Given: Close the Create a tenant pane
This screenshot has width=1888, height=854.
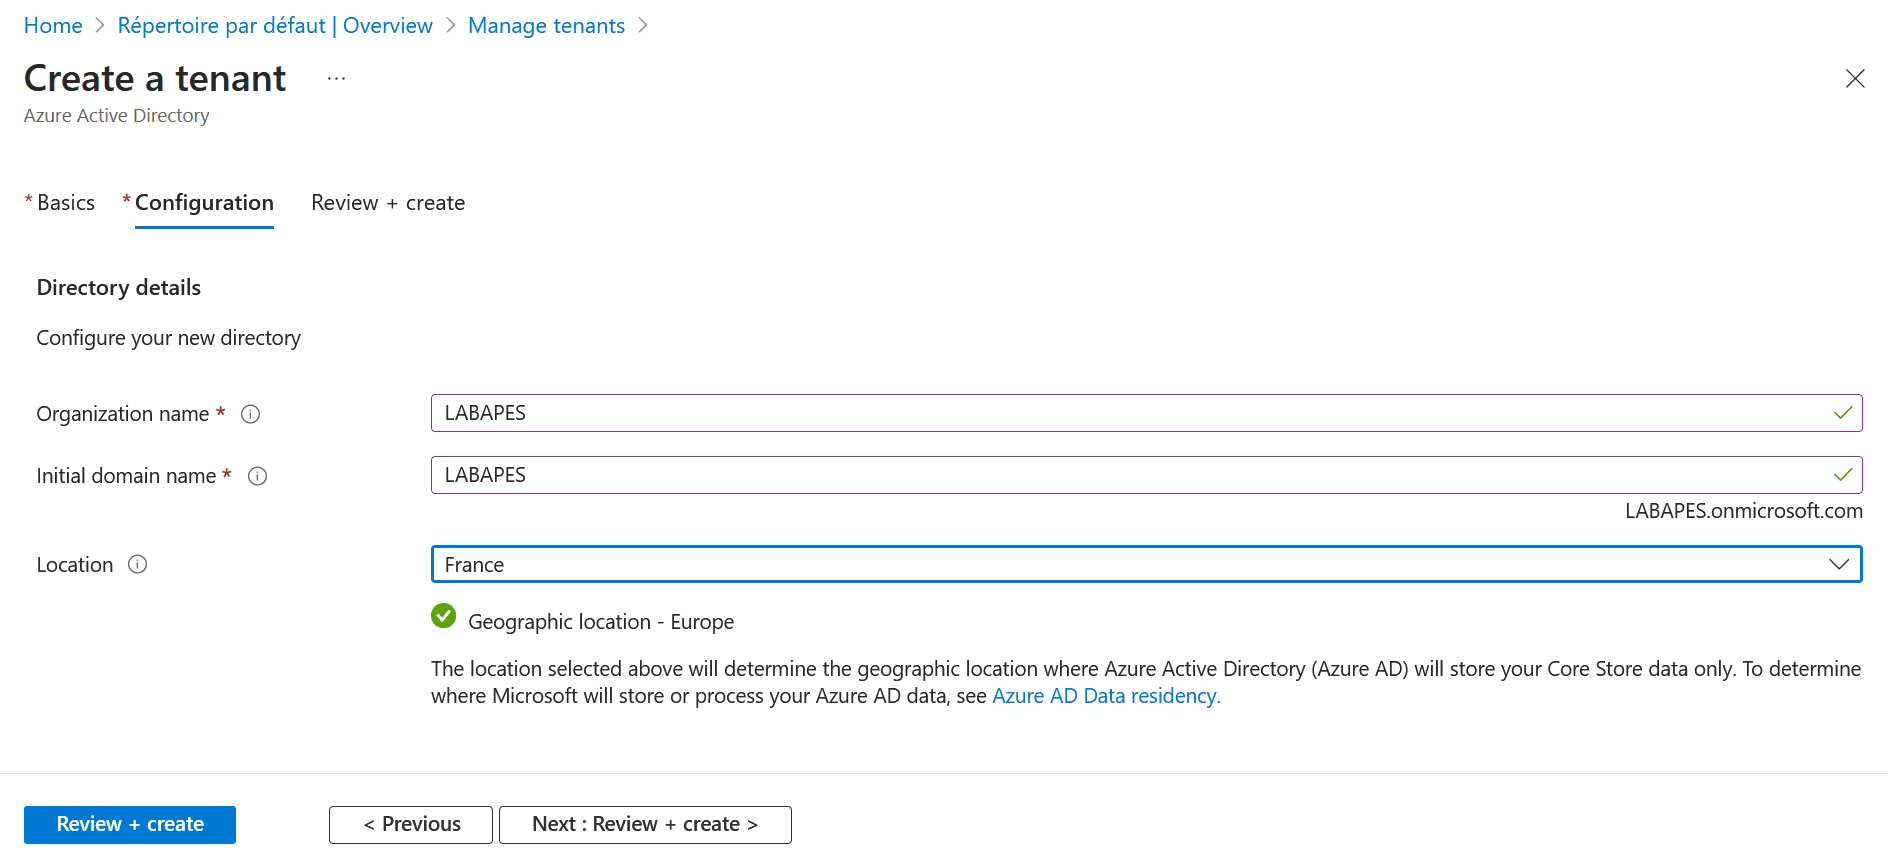Looking at the screenshot, I should coord(1854,79).
